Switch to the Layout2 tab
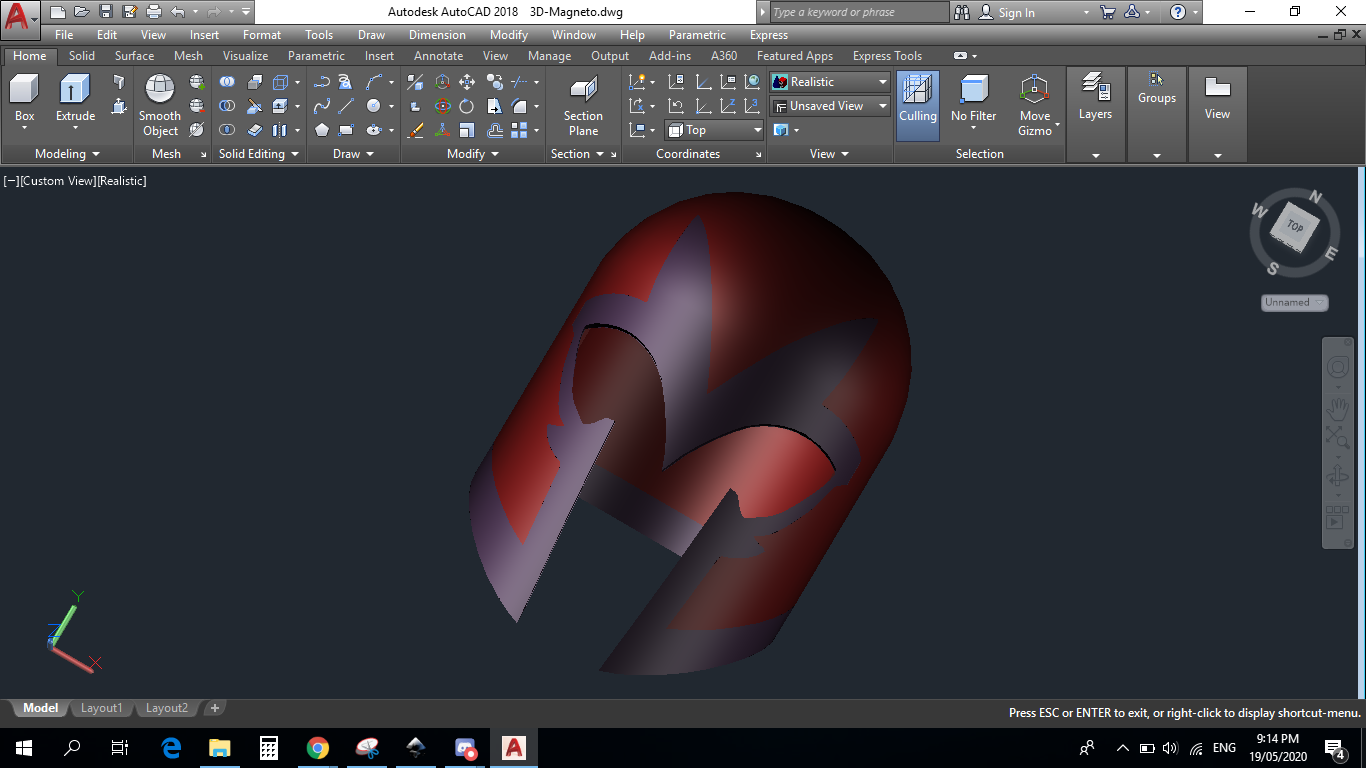The height and width of the screenshot is (768, 1366). click(x=167, y=708)
